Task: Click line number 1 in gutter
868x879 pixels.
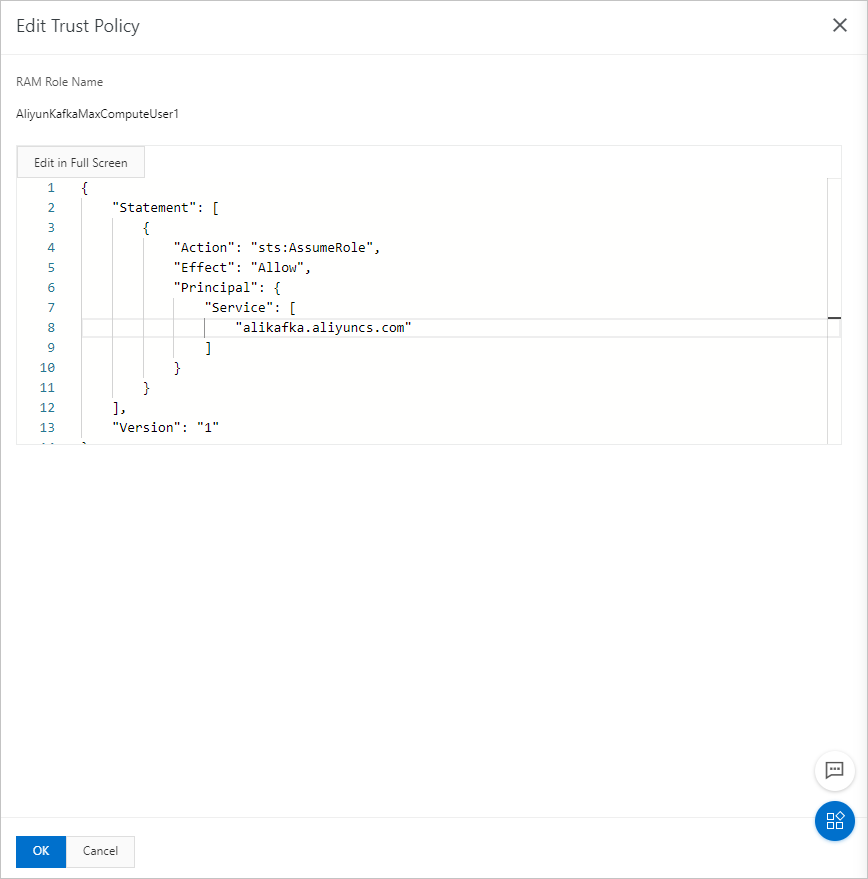Action: coord(51,188)
